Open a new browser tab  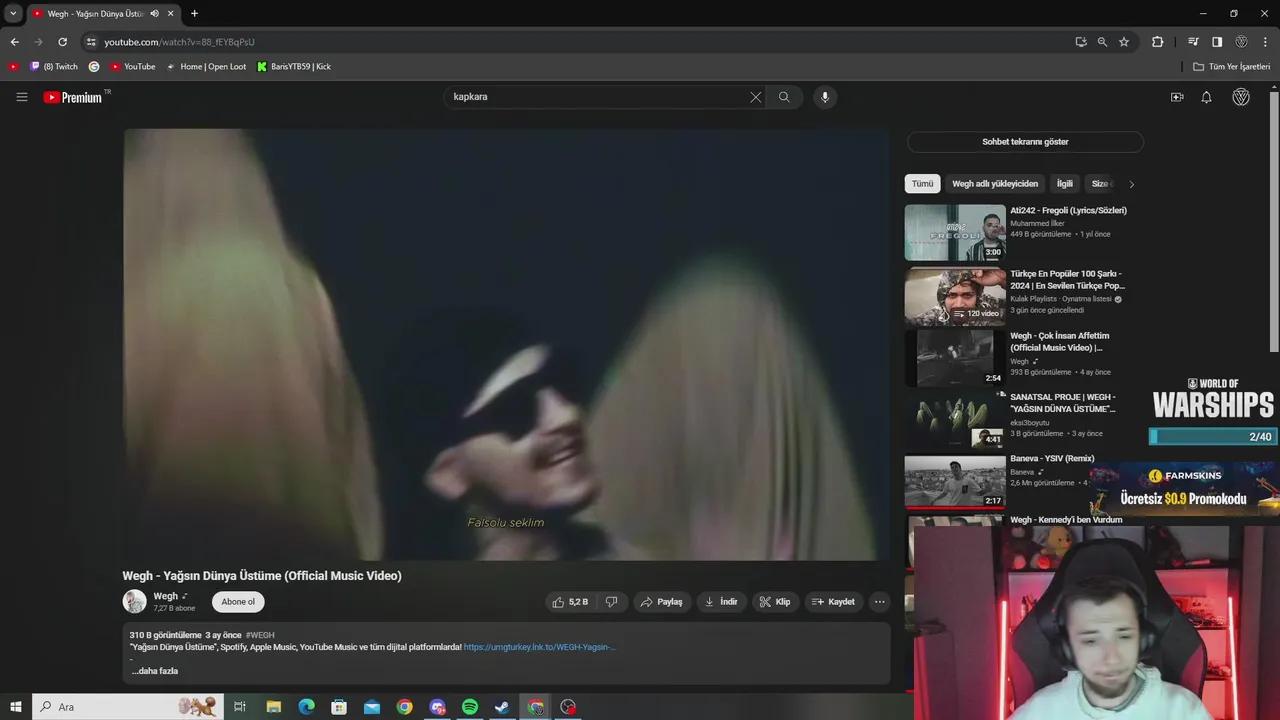pyautogui.click(x=194, y=14)
